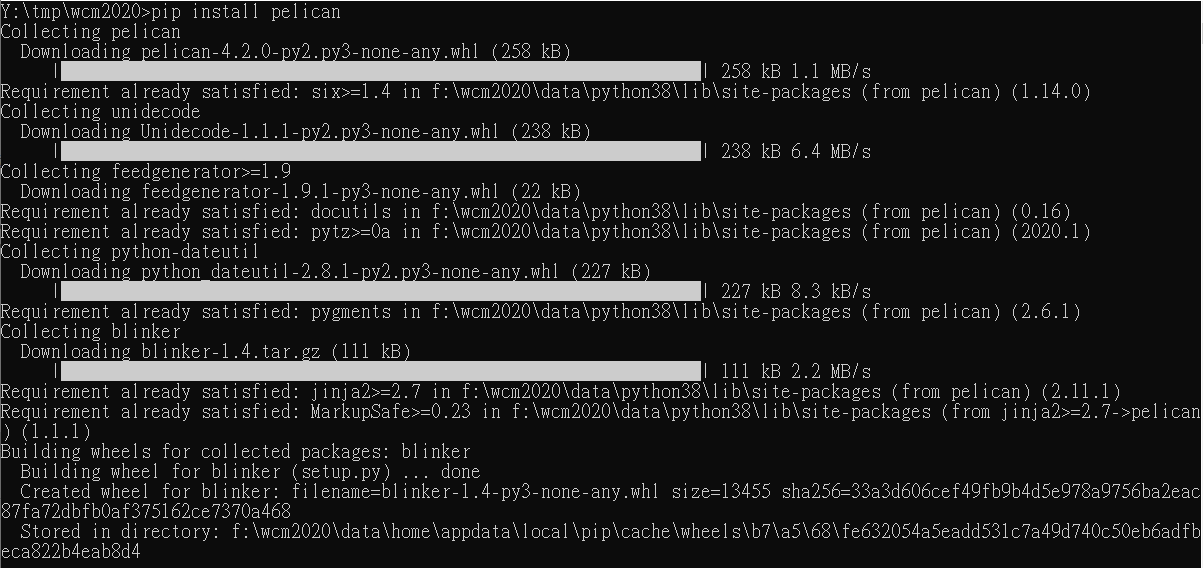Click the blinker-1.4.tar.gz filename

(231, 352)
